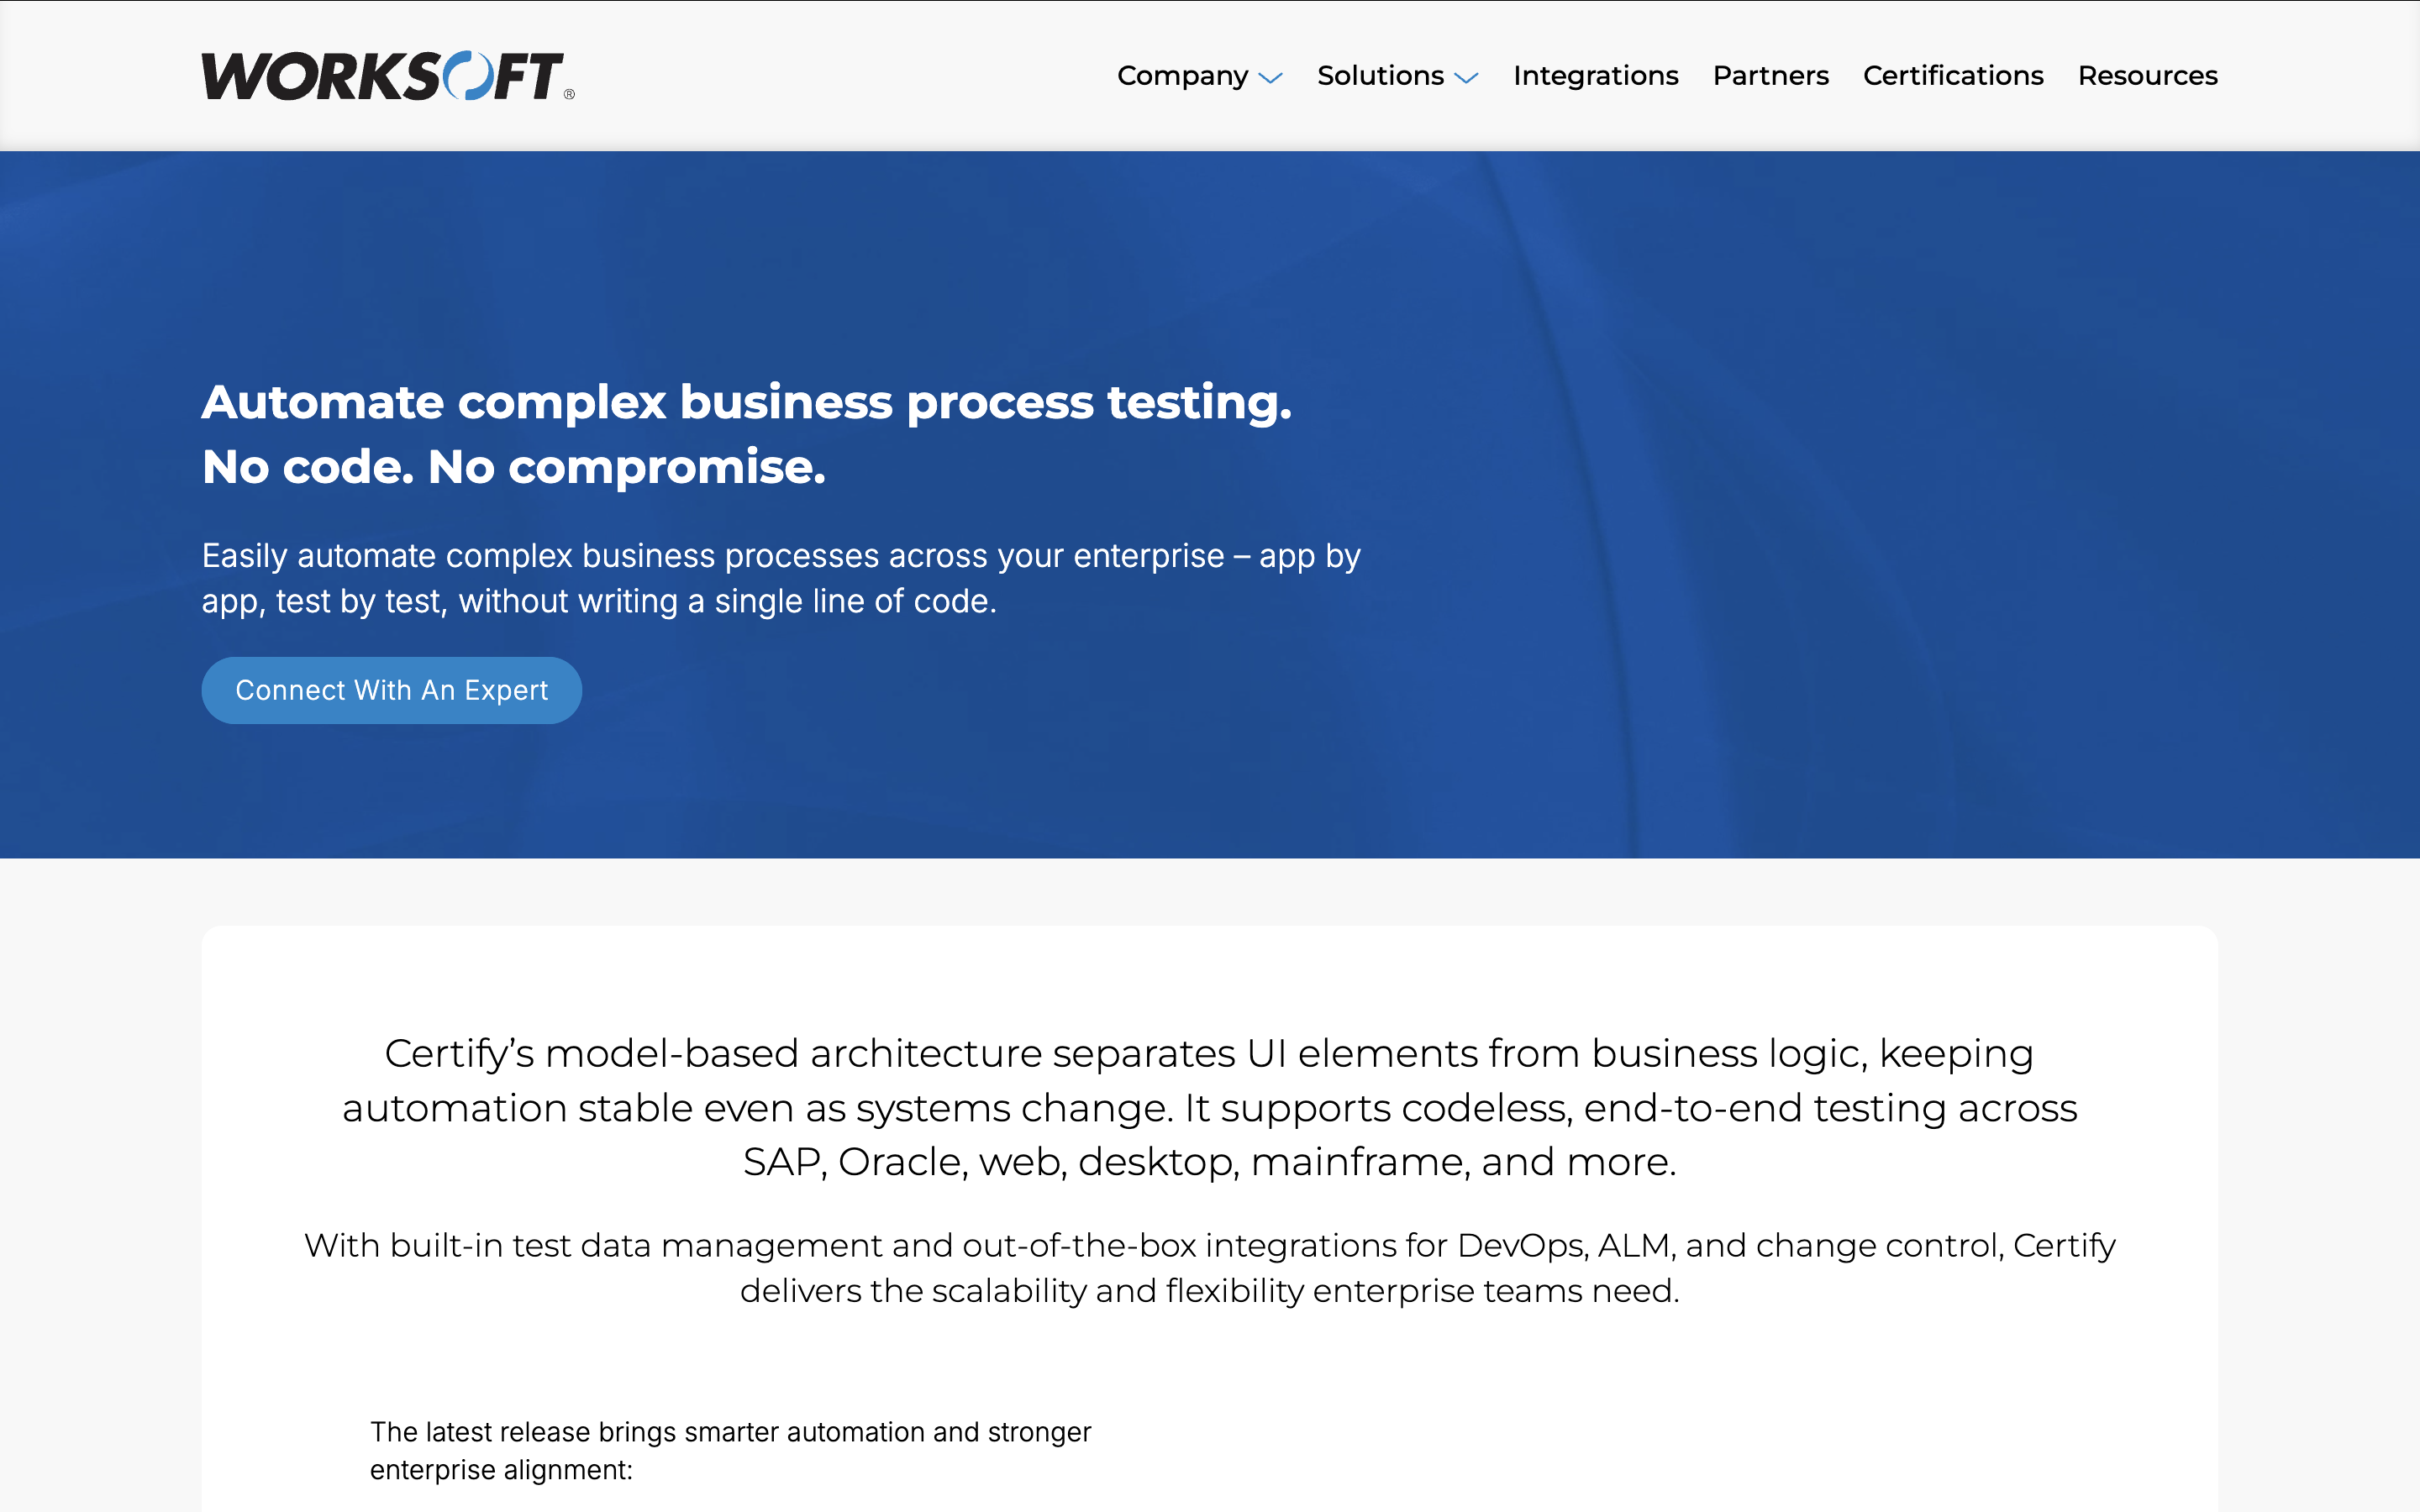Click 'The latest release brings smarter automation' text
The height and width of the screenshot is (1512, 2420).
pyautogui.click(x=730, y=1450)
